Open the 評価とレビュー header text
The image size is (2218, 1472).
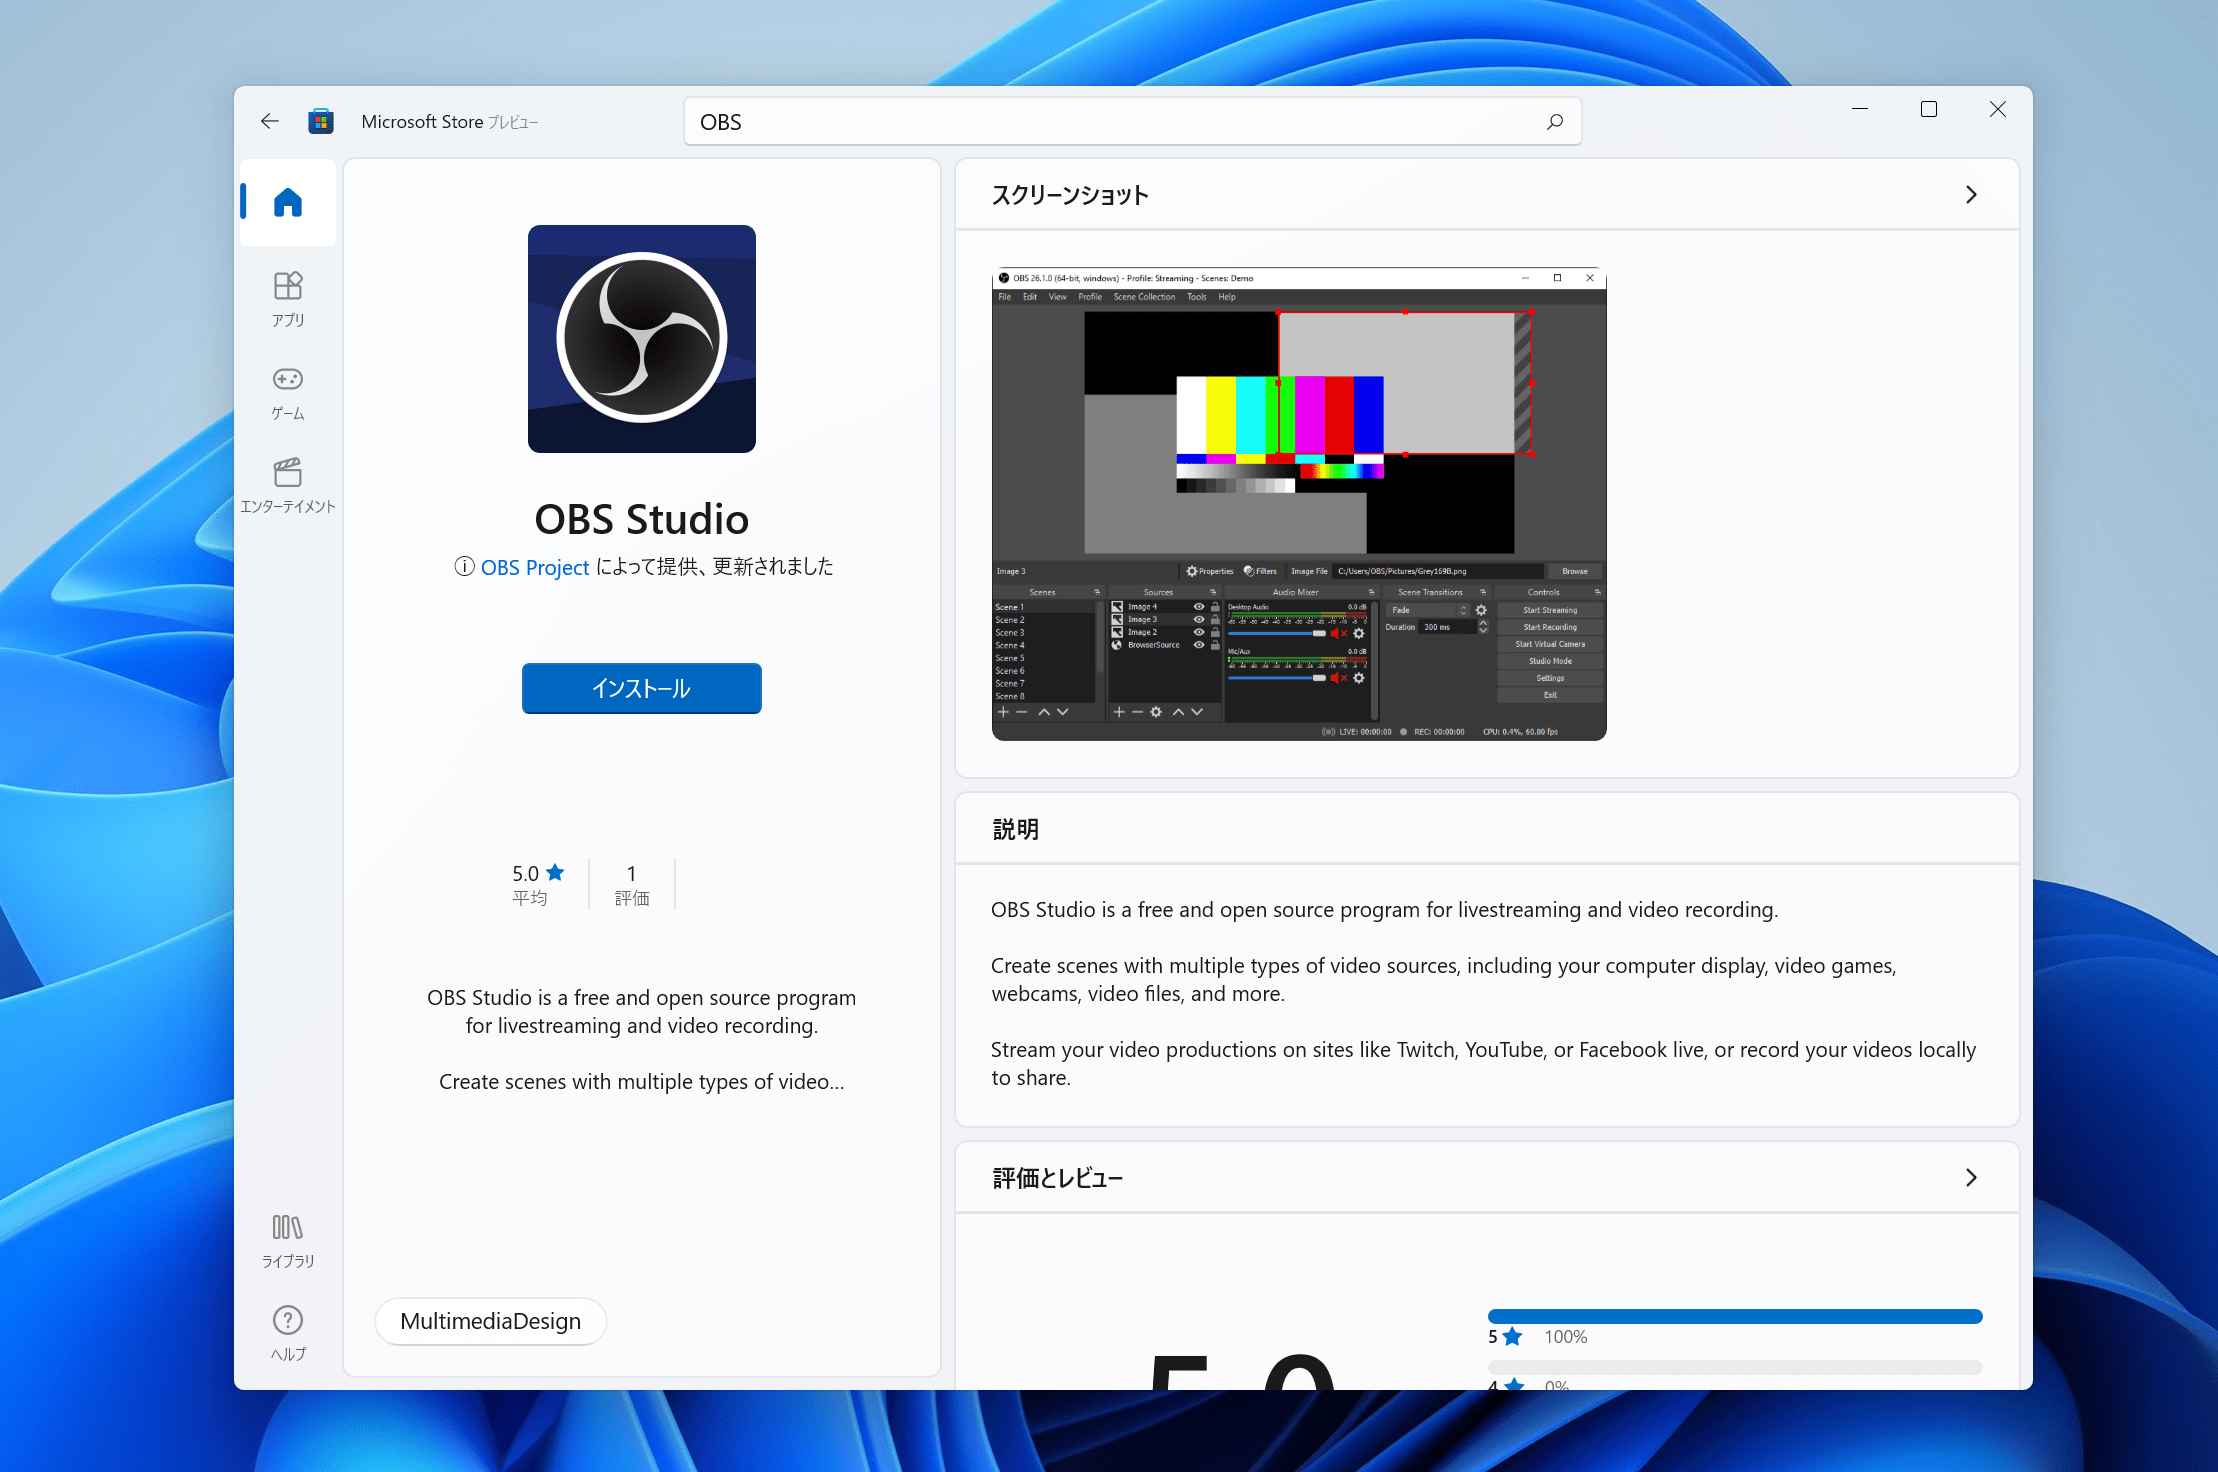pyautogui.click(x=1058, y=1178)
